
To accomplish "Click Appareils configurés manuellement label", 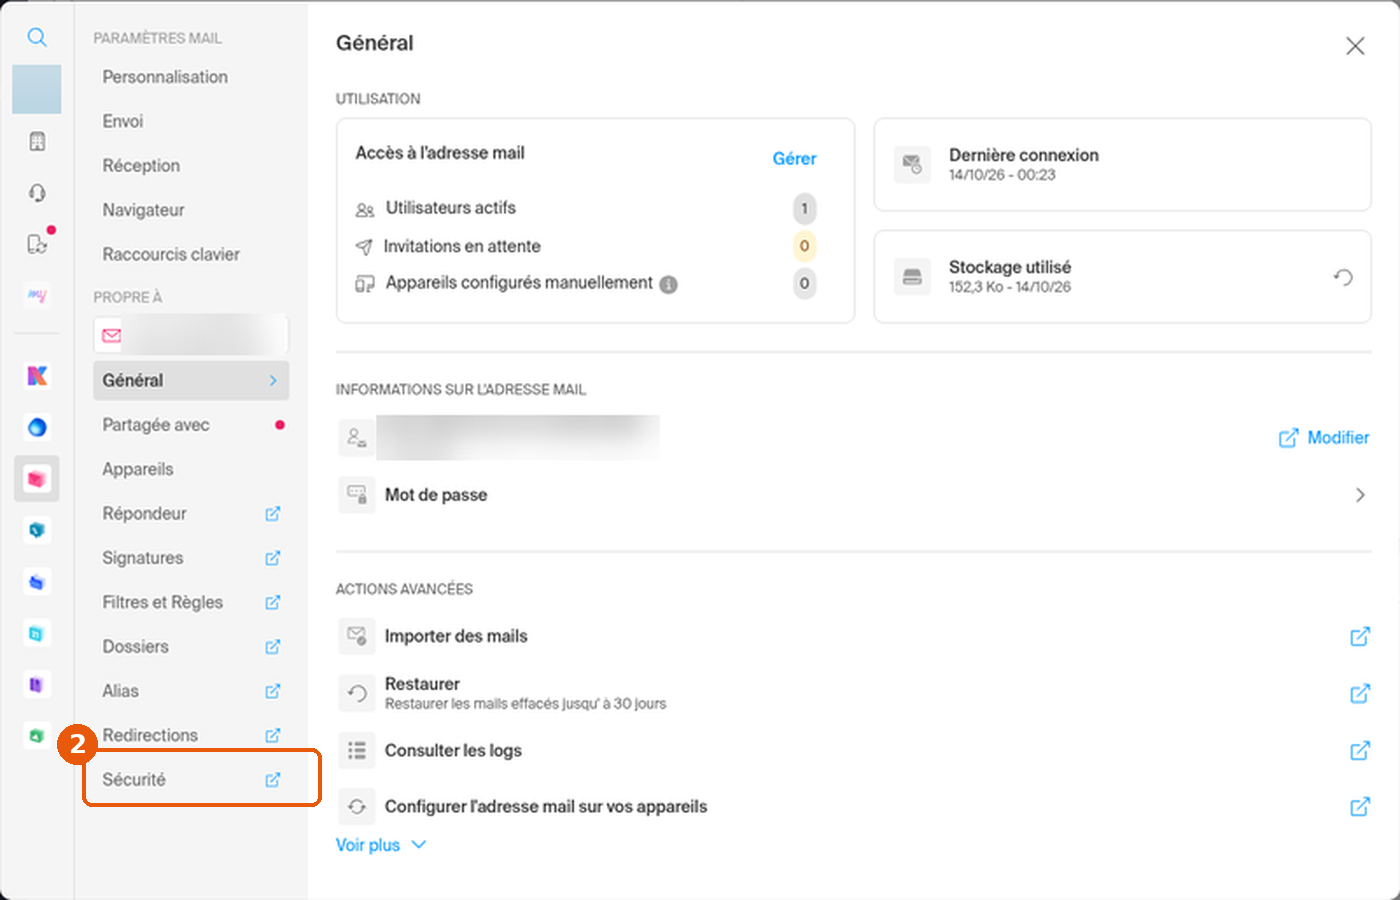I will (519, 283).
